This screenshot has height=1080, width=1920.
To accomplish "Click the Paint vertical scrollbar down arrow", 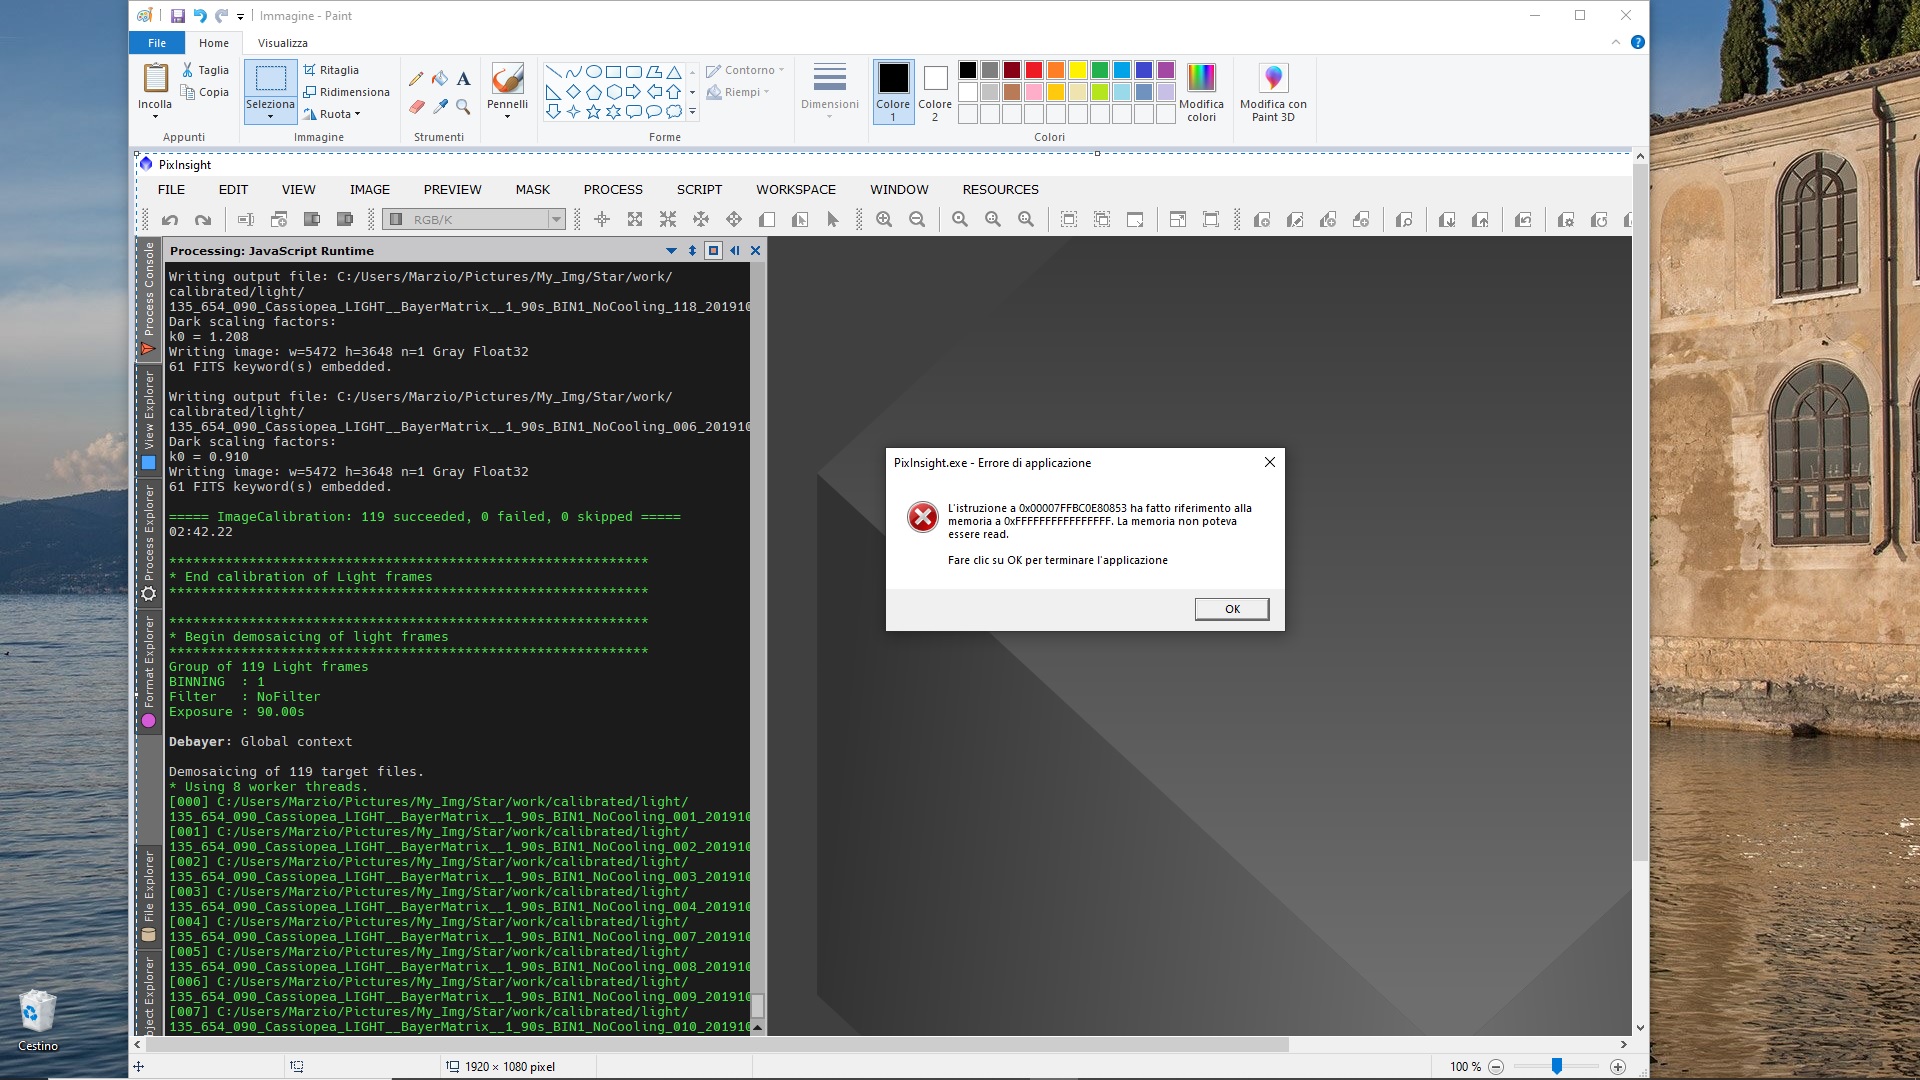I will pos(1640,1028).
